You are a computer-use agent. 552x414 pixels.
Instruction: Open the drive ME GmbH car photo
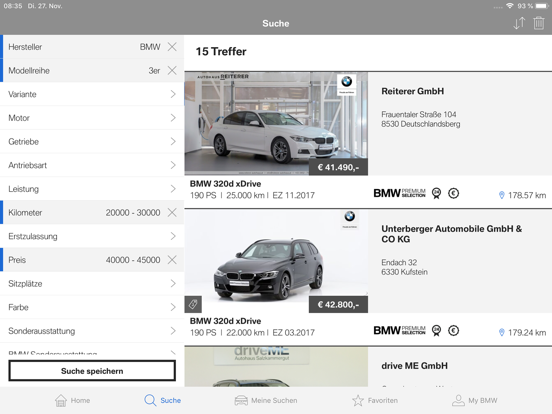tap(276, 367)
